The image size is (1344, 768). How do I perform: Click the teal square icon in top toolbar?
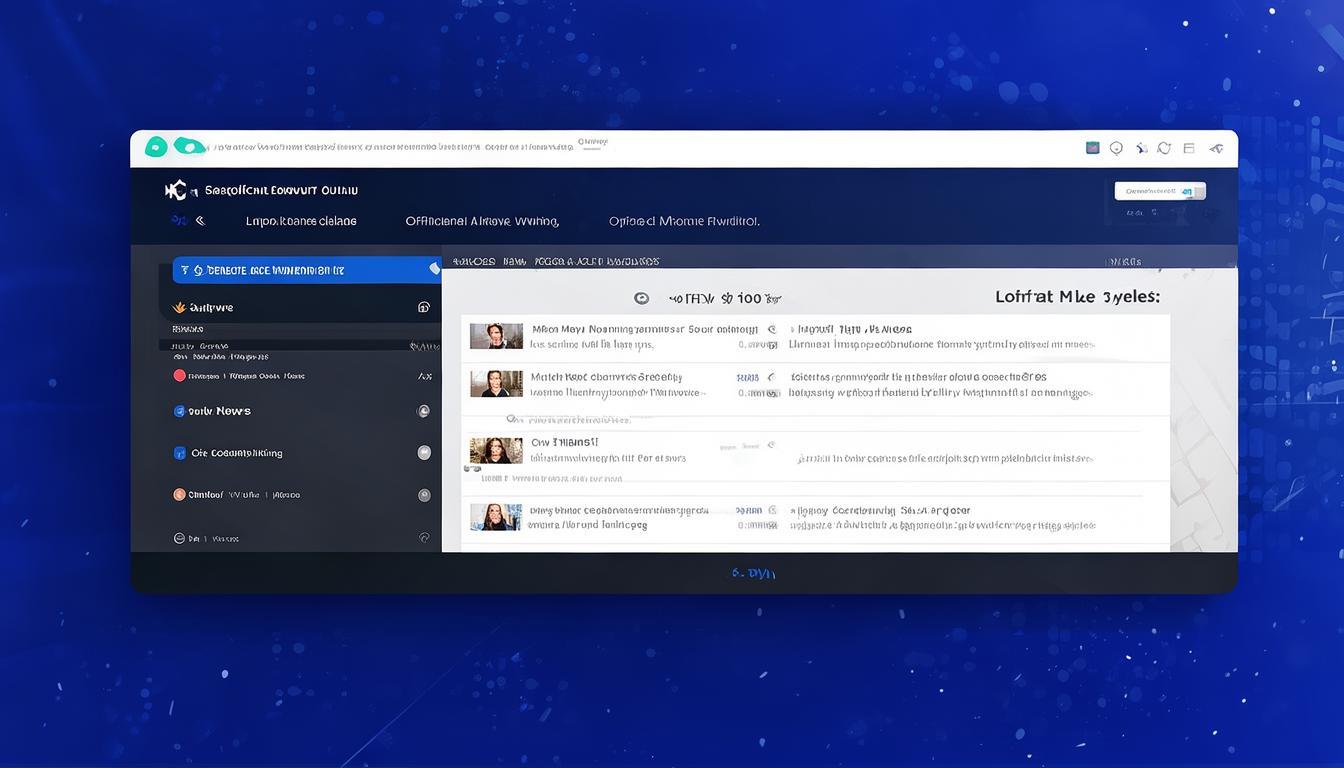(x=1092, y=148)
